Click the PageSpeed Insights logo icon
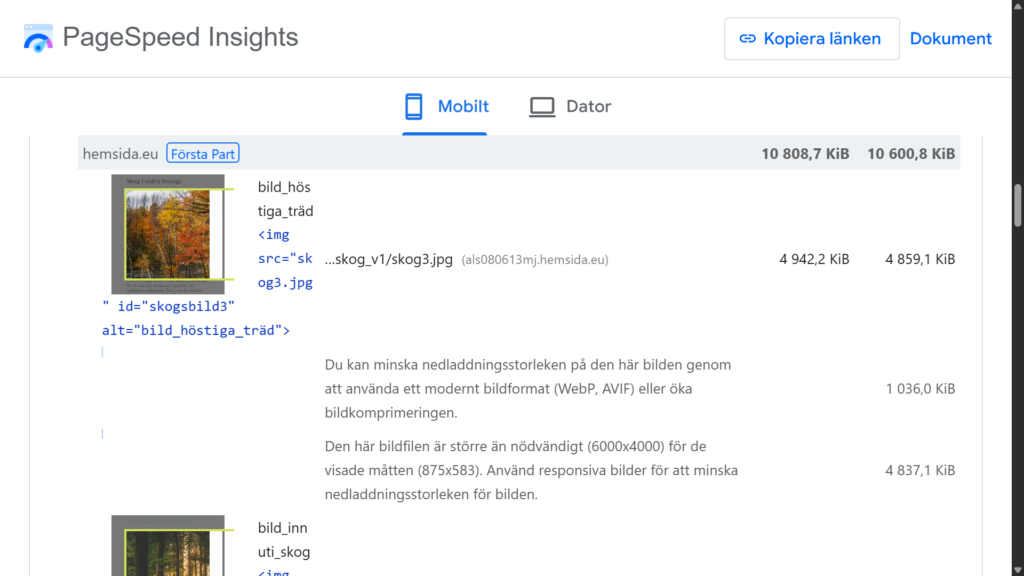 click(38, 39)
